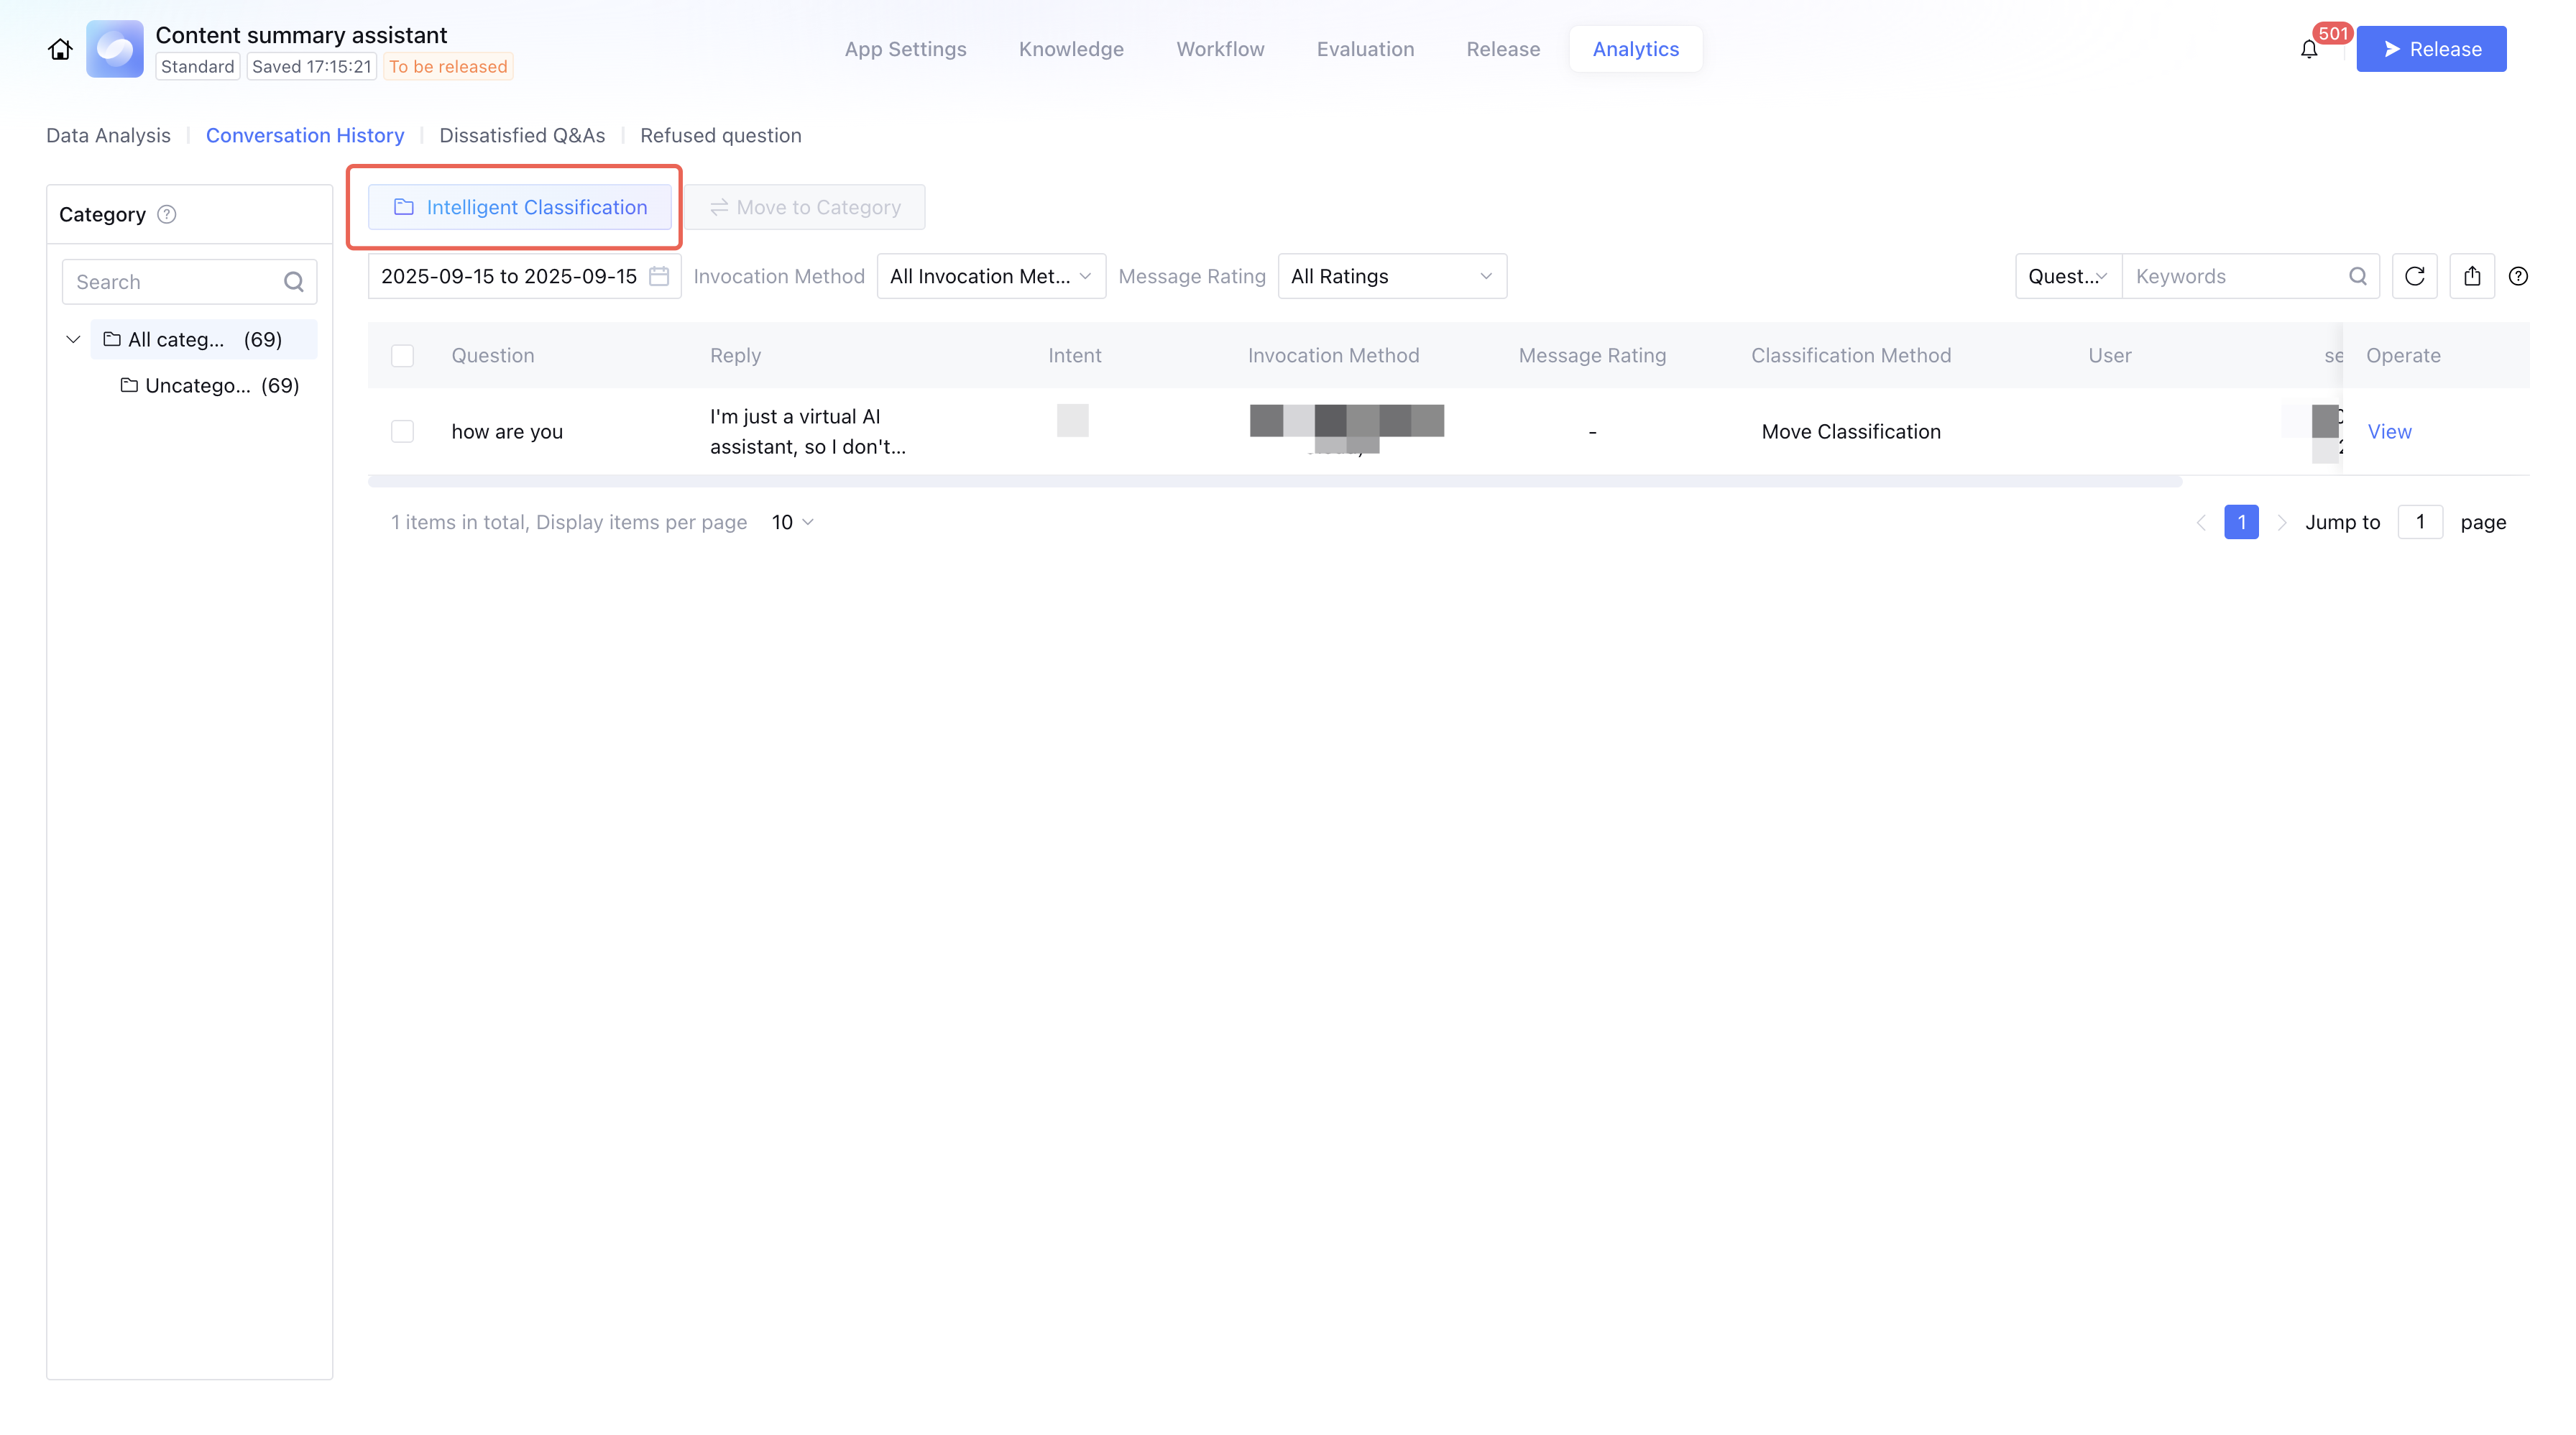The image size is (2576, 1435).
Task: Click the horizontal table scrollbar
Action: click(x=1274, y=482)
